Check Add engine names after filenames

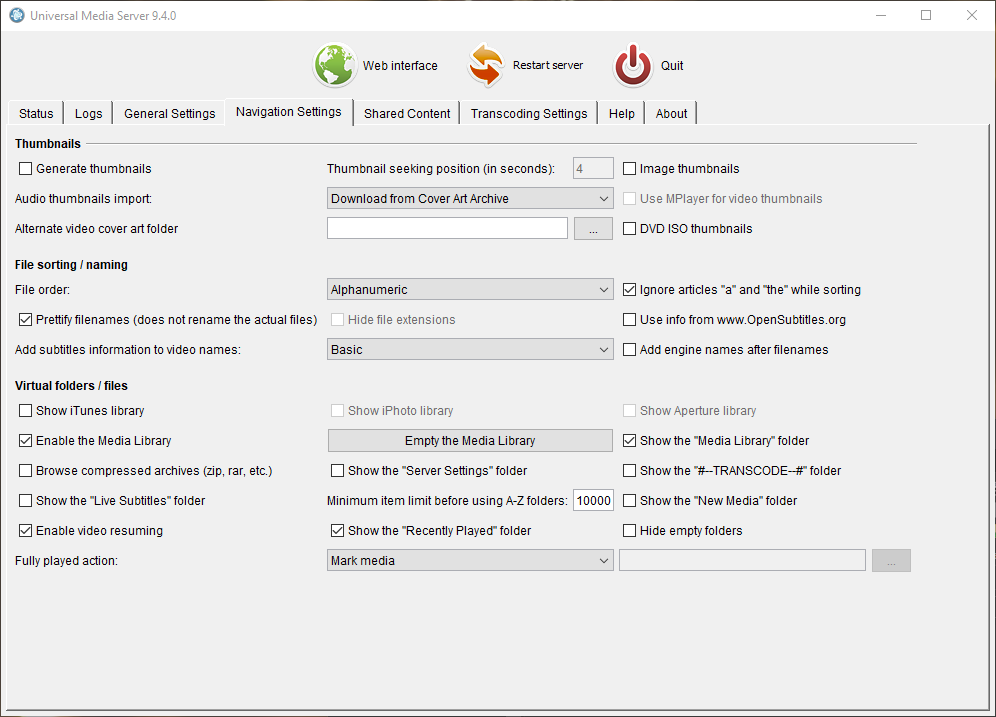pos(629,349)
